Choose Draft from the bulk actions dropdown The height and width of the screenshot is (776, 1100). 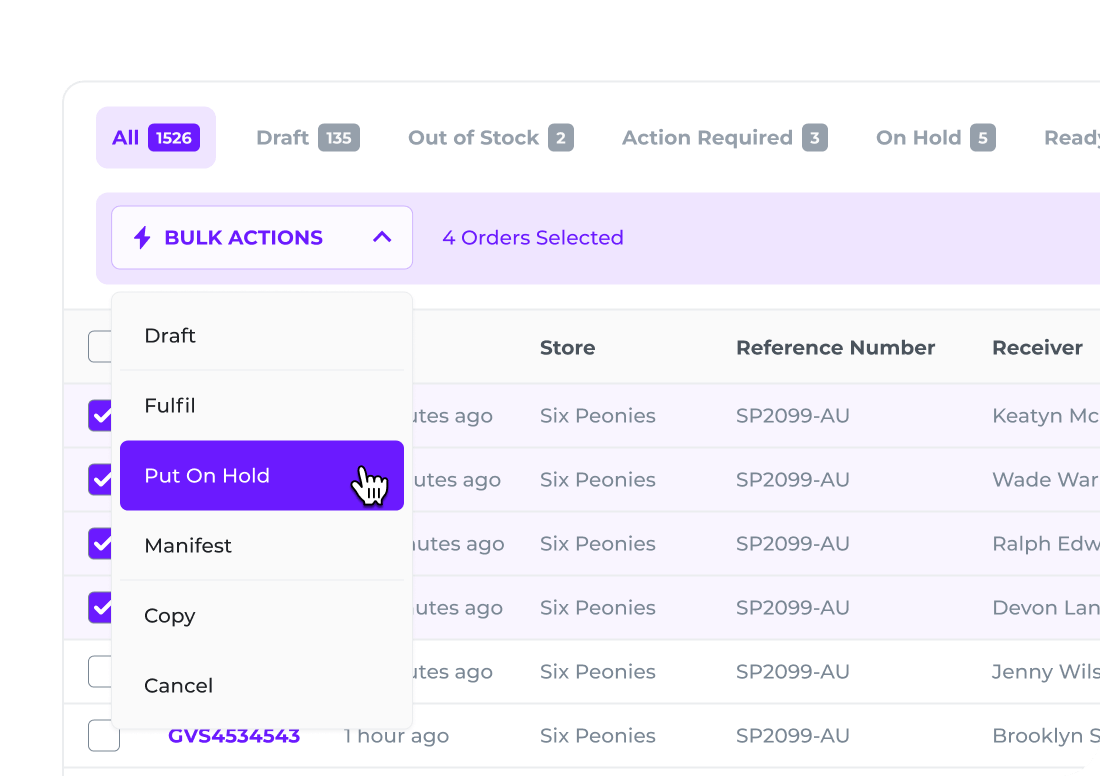(x=170, y=335)
